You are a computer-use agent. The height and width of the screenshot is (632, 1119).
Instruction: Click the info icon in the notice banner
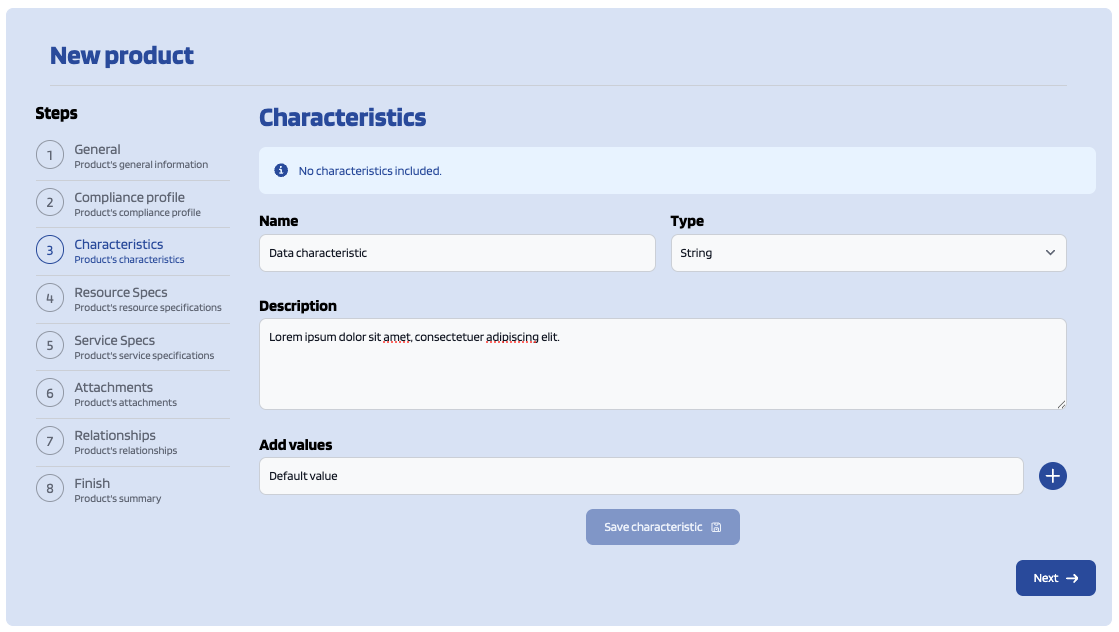(281, 170)
